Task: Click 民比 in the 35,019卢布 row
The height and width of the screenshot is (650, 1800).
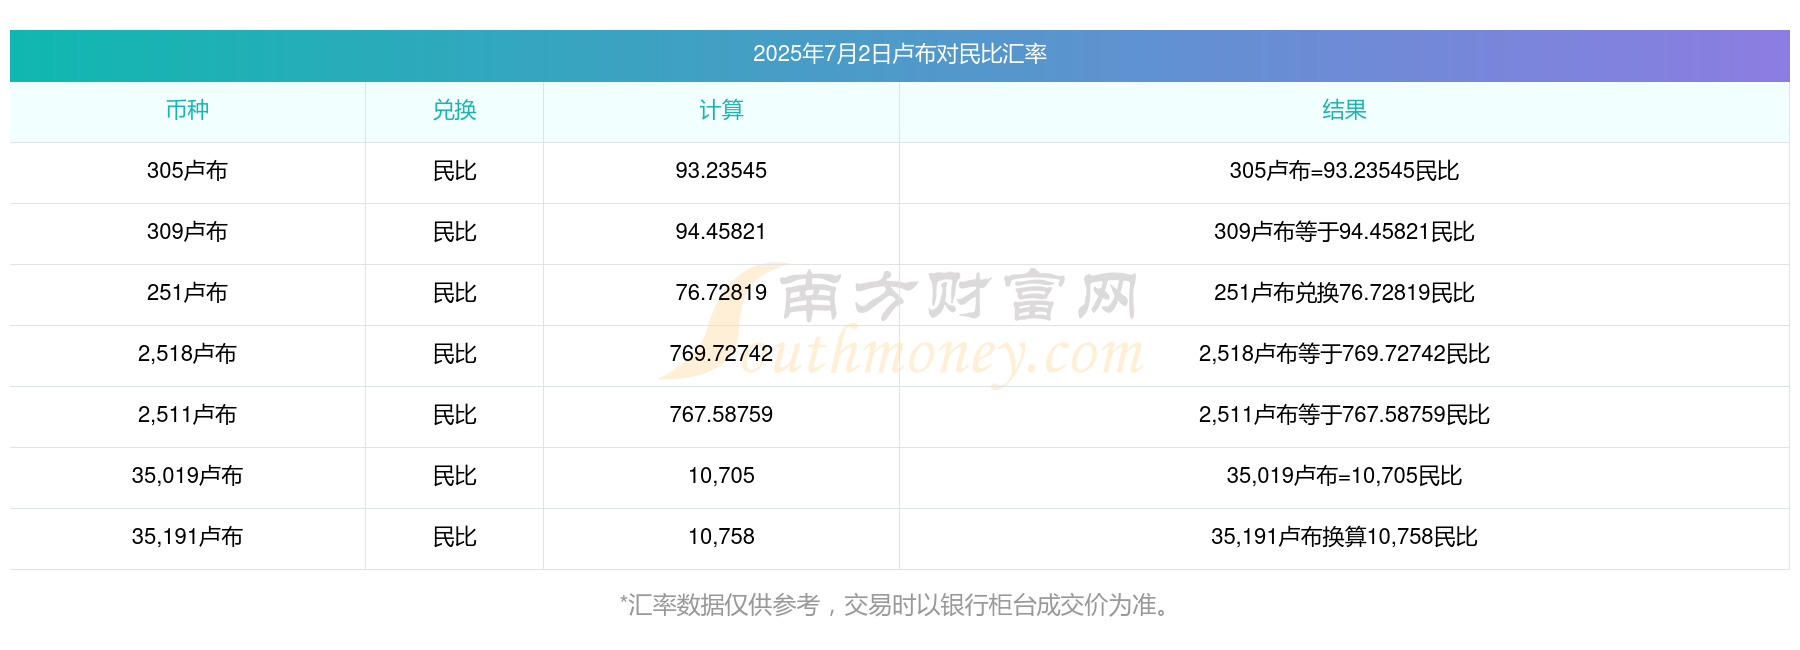Action: pyautogui.click(x=454, y=476)
